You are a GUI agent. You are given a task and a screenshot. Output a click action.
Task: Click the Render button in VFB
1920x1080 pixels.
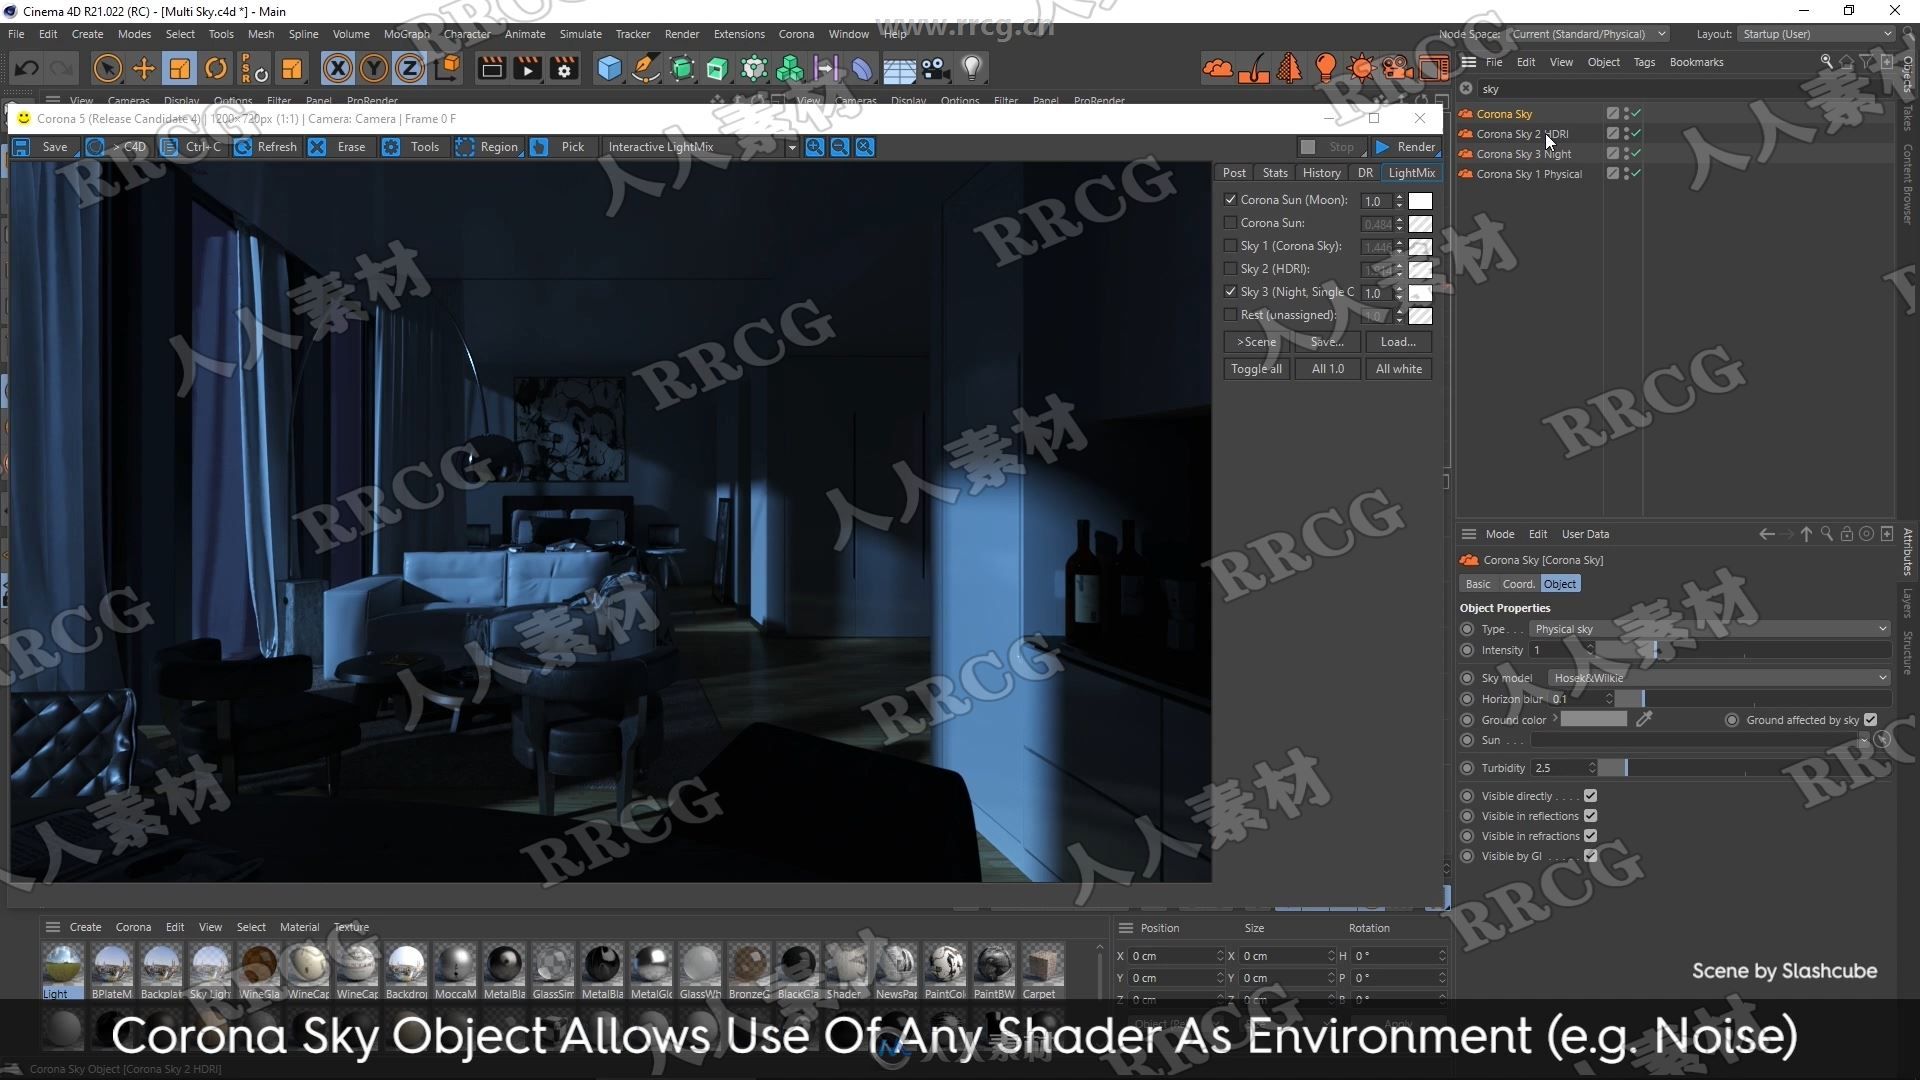pos(1406,147)
